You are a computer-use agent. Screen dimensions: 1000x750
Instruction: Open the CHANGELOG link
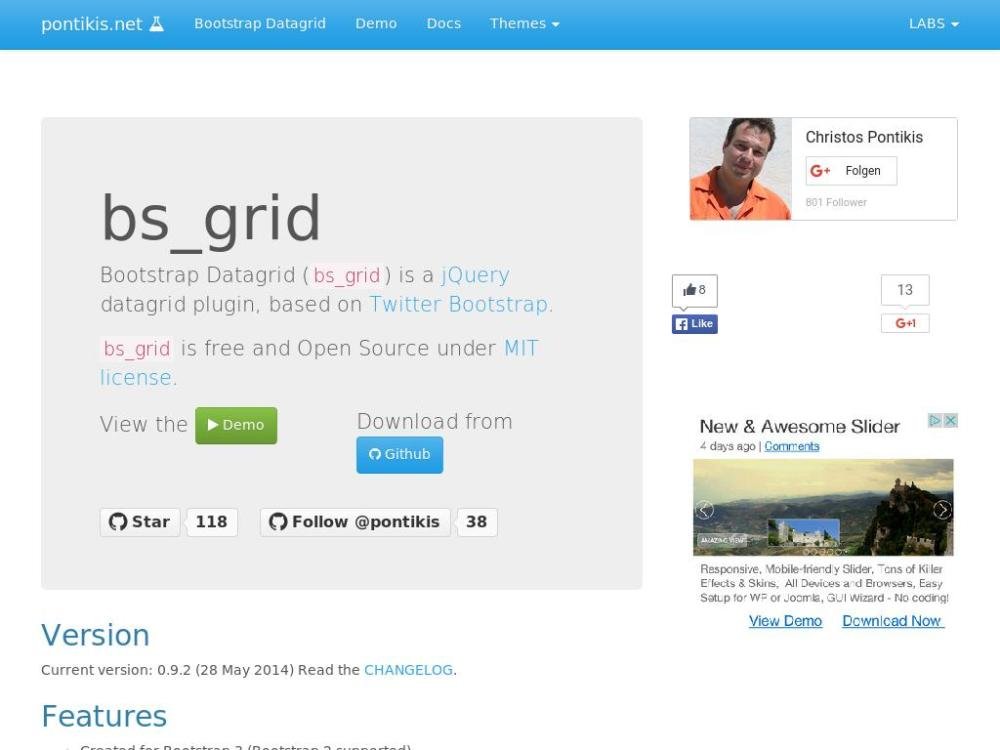coord(408,670)
